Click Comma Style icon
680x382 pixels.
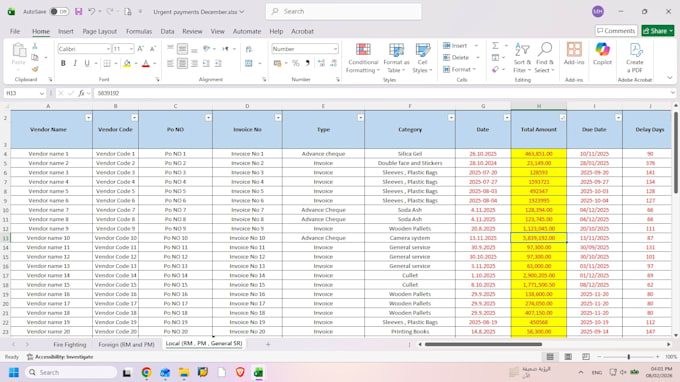pos(307,63)
